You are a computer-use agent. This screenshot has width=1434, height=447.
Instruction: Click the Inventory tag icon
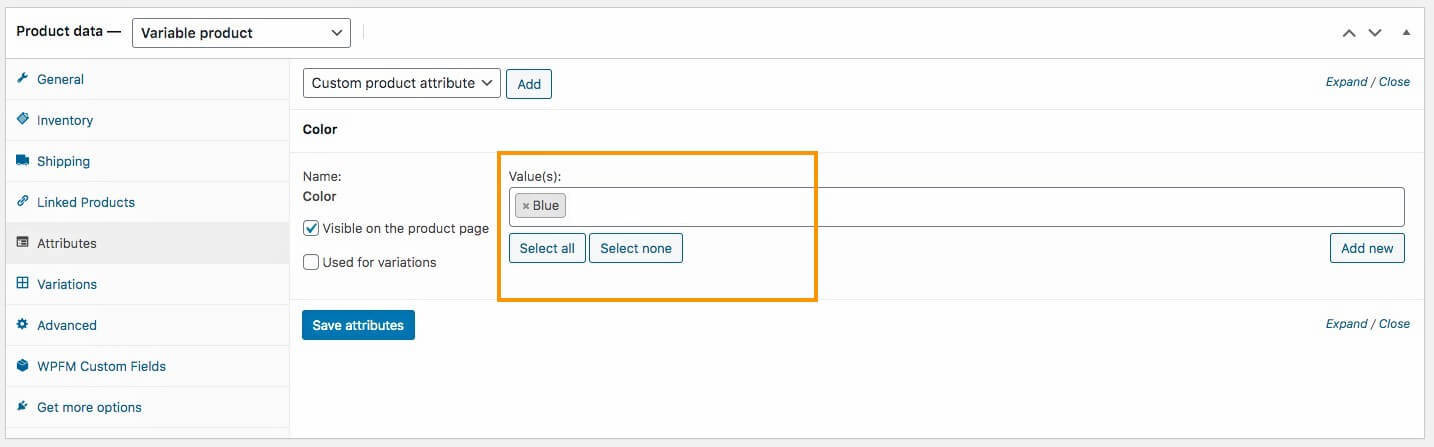click(x=22, y=120)
